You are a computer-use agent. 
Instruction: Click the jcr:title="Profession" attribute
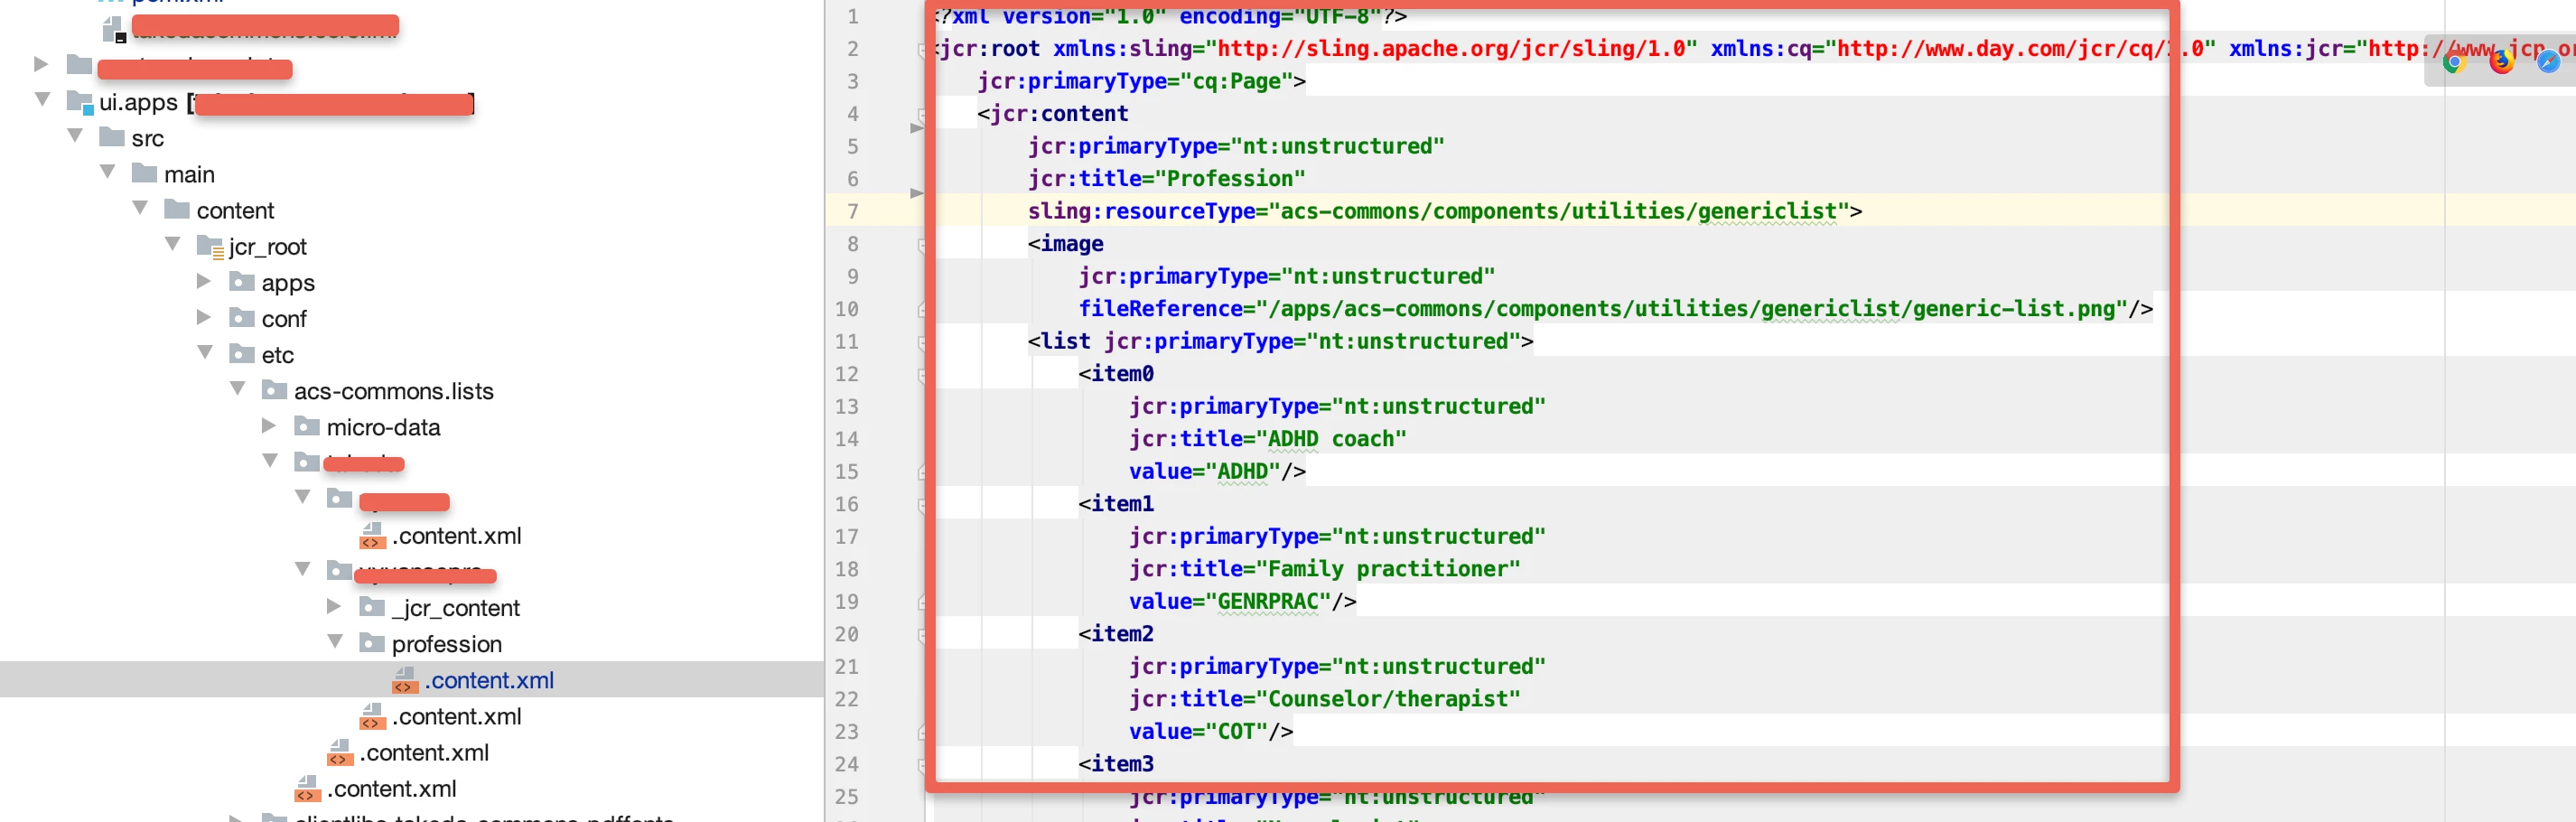(1166, 178)
